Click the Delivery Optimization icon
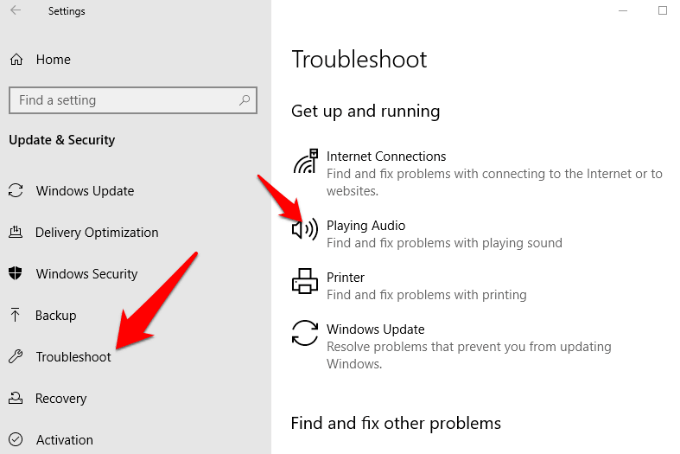The image size is (680, 454). 16,233
